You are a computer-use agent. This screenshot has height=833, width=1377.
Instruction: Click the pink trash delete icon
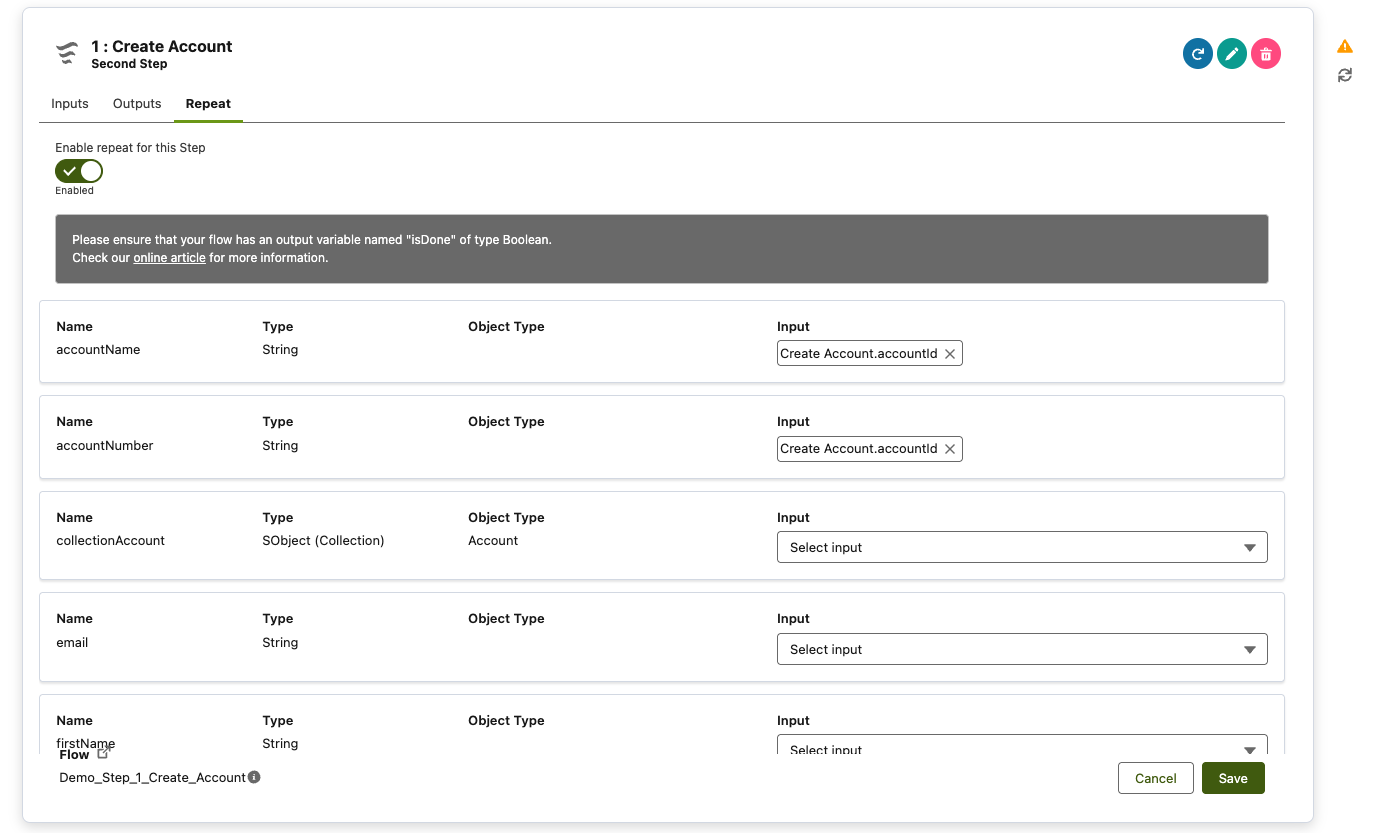[x=1265, y=54]
